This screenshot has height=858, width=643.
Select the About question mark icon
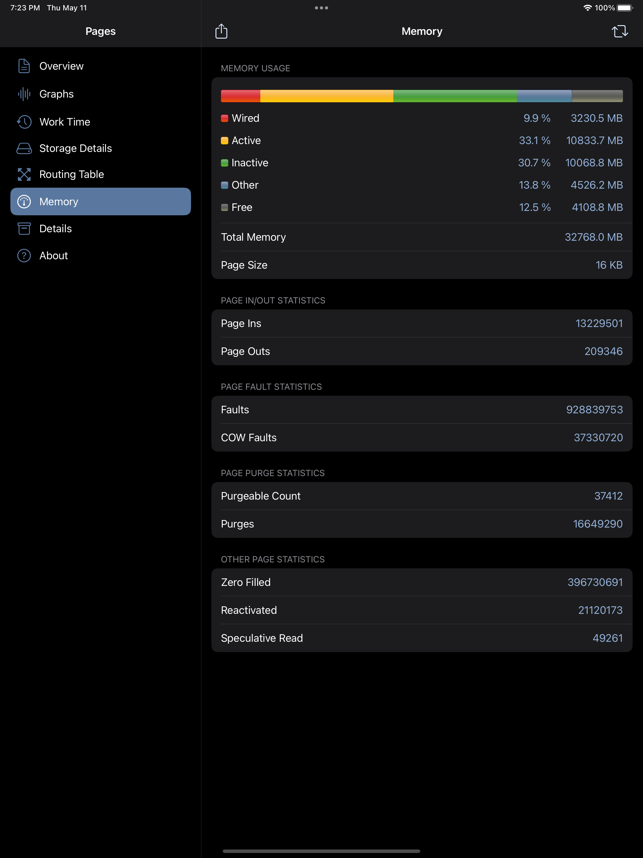24,256
